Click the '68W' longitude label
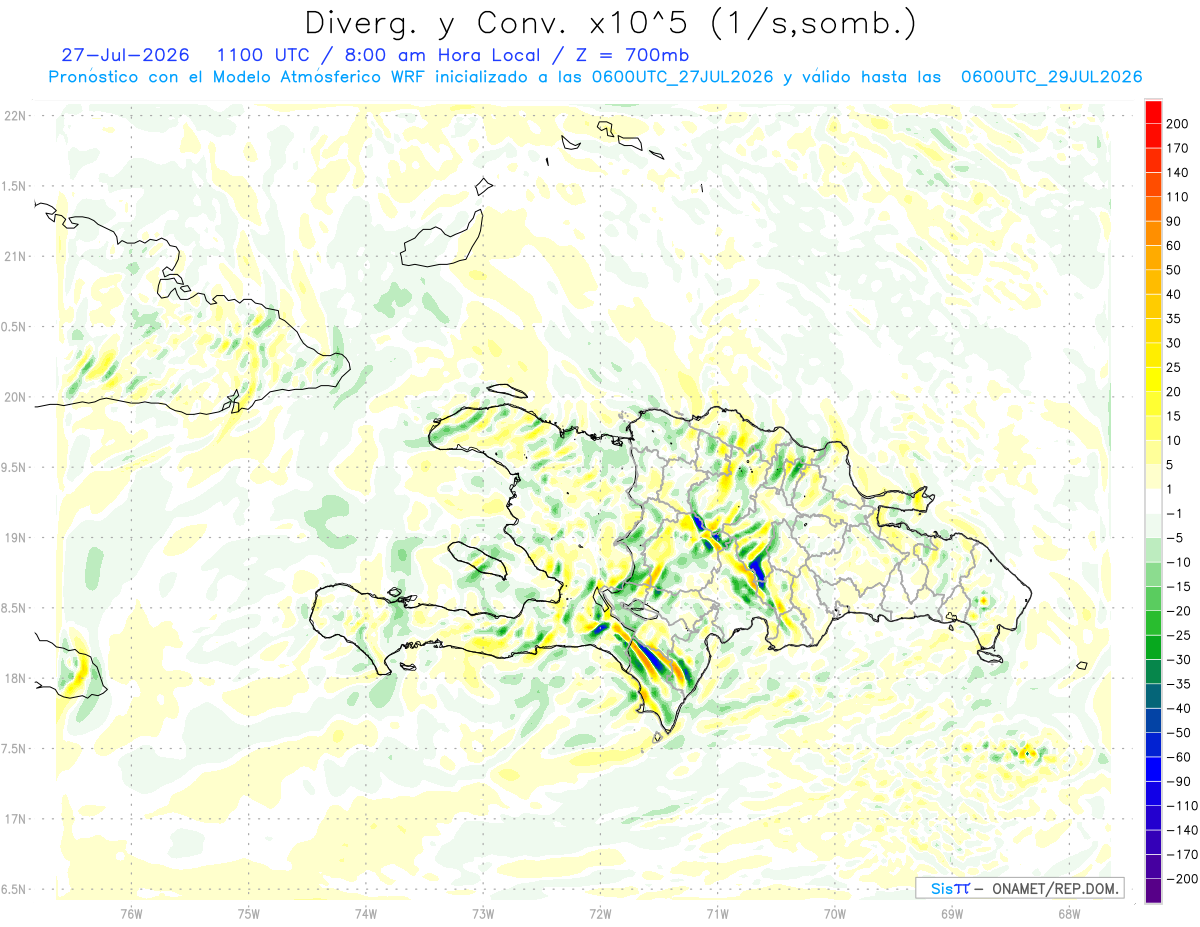This screenshot has width=1200, height=927. coord(1069,914)
